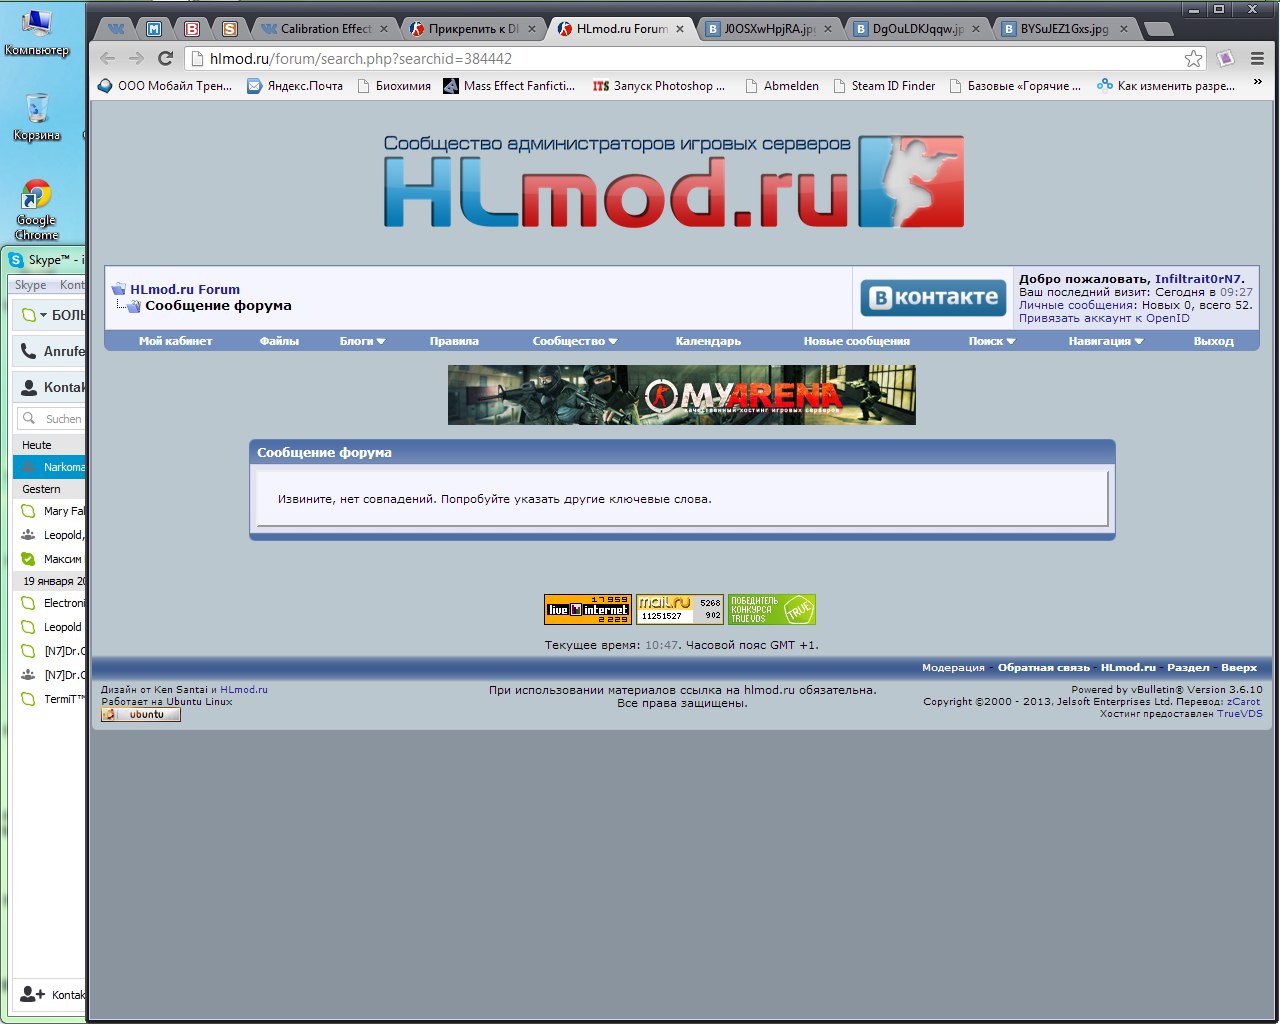Launch Google Chrome from desktop icon
1280x1024 pixels.
coord(37,211)
